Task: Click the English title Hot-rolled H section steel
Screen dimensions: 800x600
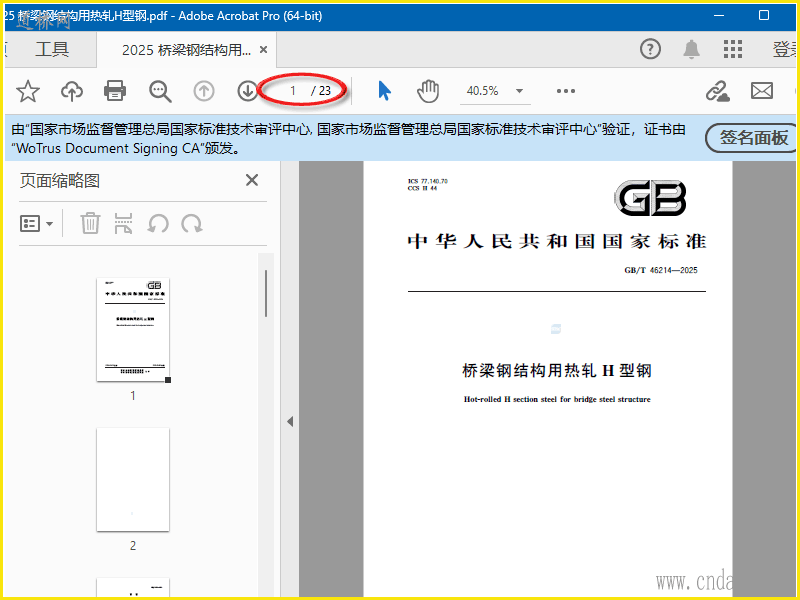Action: click(x=557, y=399)
